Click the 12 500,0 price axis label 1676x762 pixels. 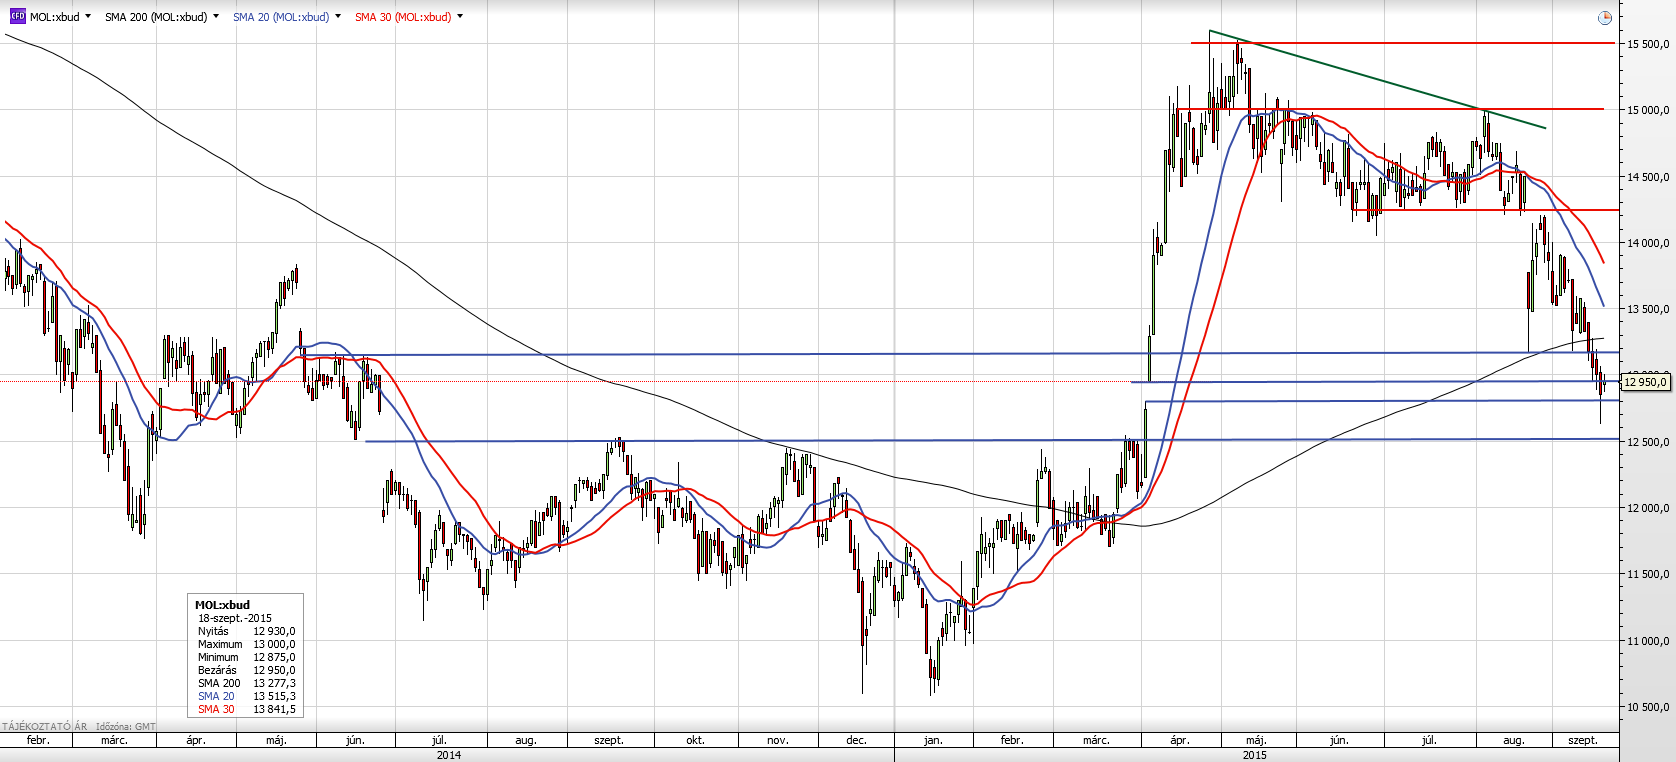tap(1649, 442)
